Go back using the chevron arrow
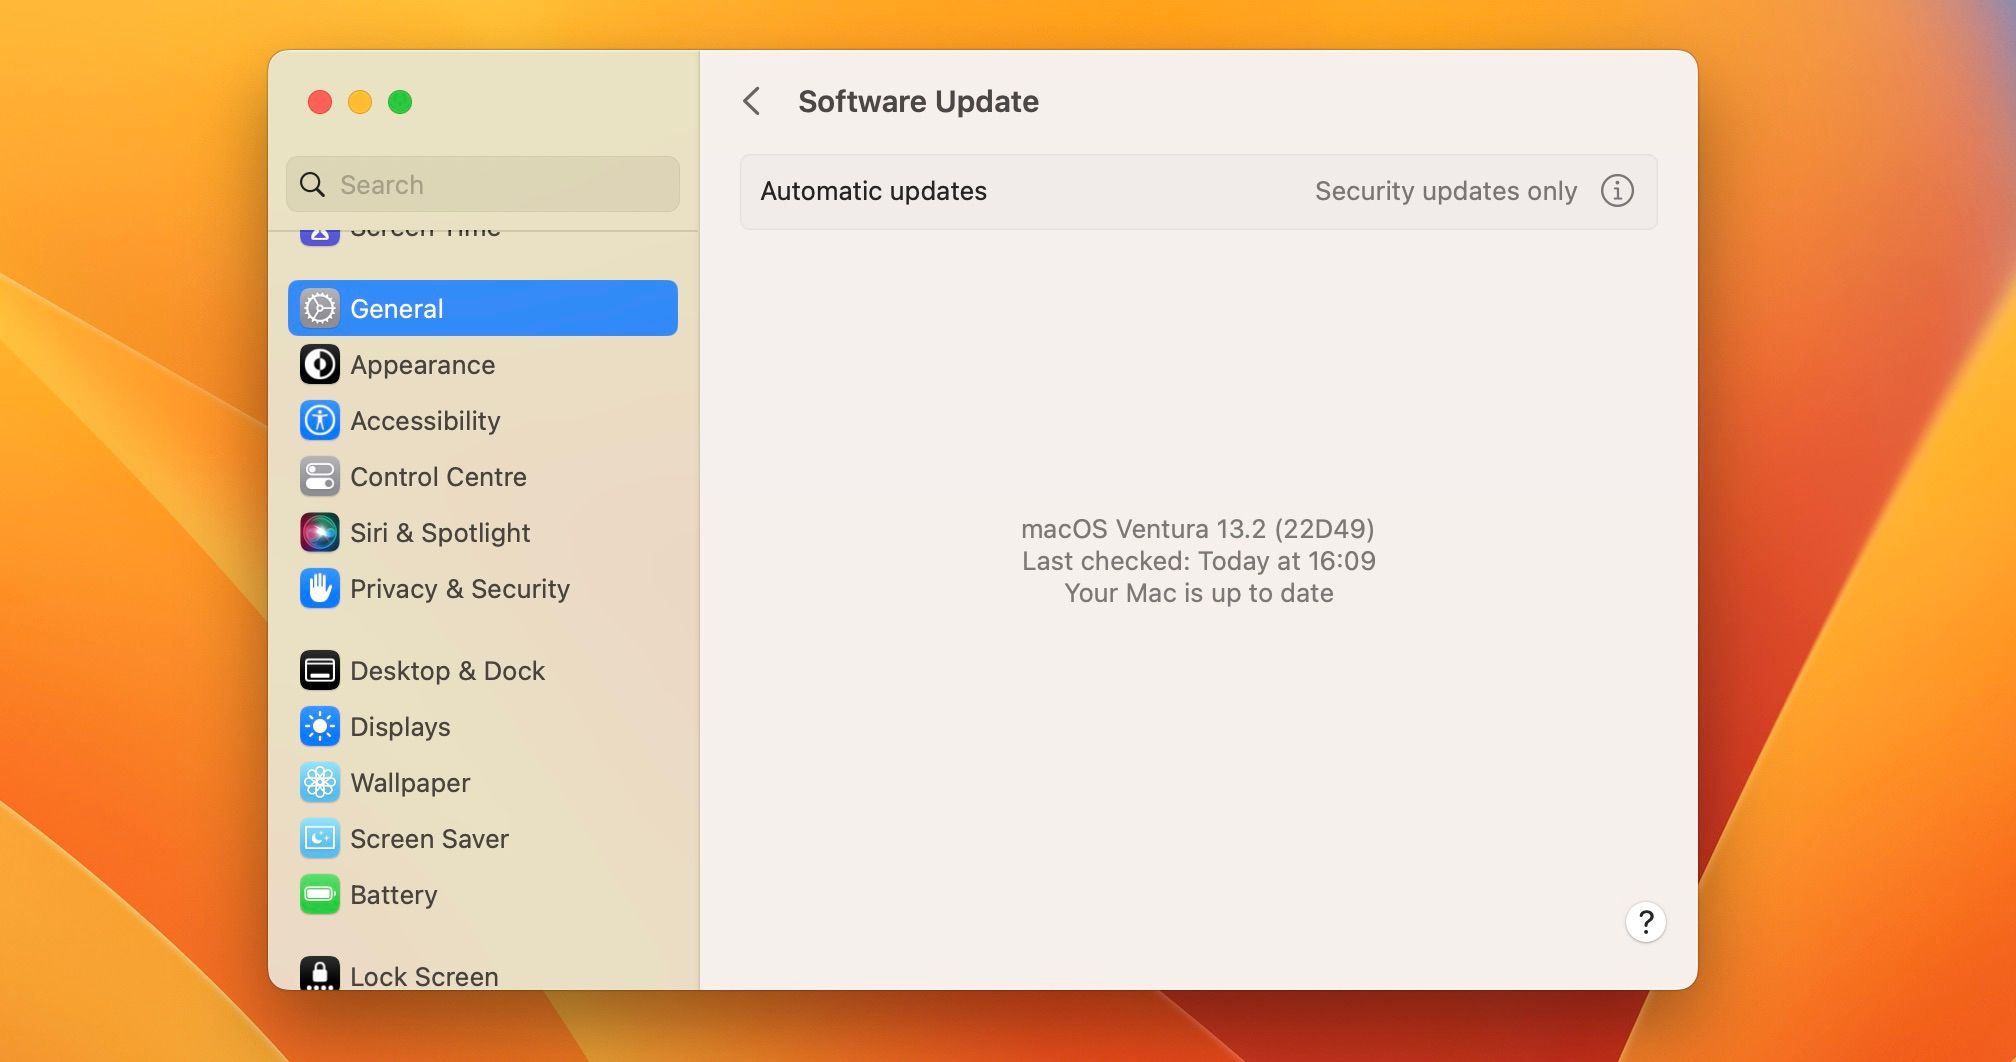The height and width of the screenshot is (1062, 2016). pos(752,101)
